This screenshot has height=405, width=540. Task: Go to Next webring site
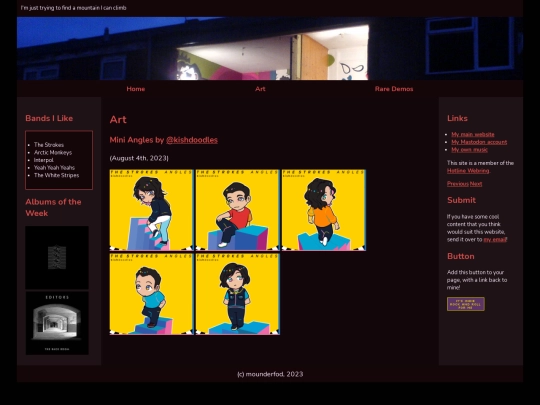click(476, 184)
